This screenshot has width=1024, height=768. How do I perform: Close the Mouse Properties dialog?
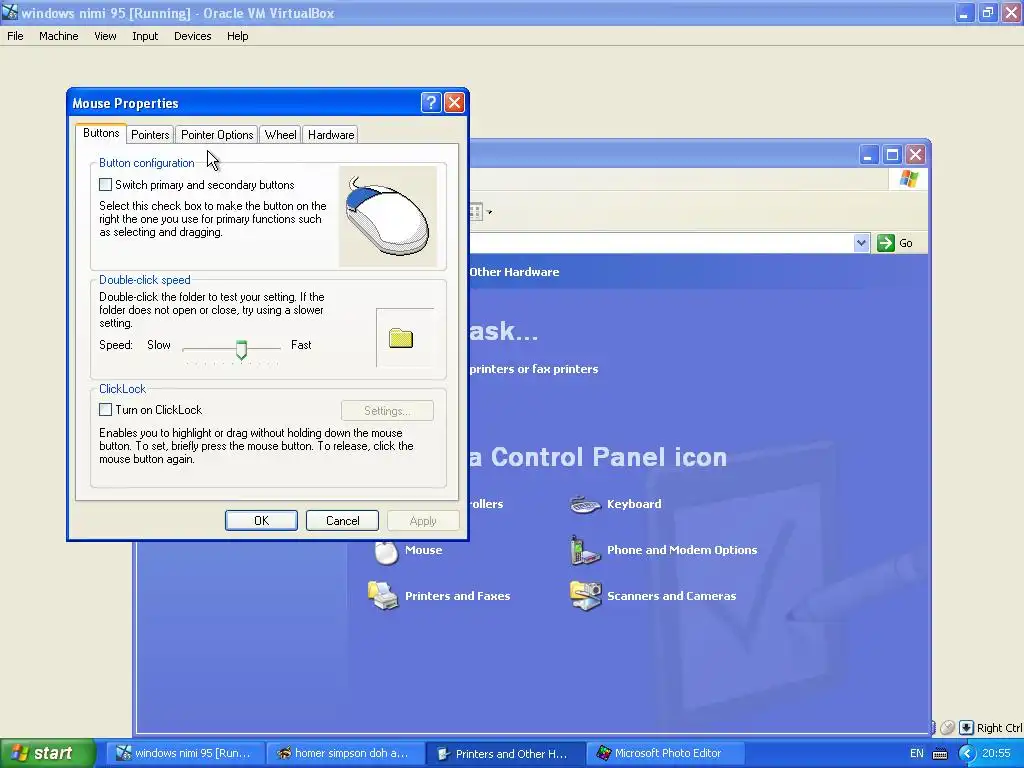454,103
